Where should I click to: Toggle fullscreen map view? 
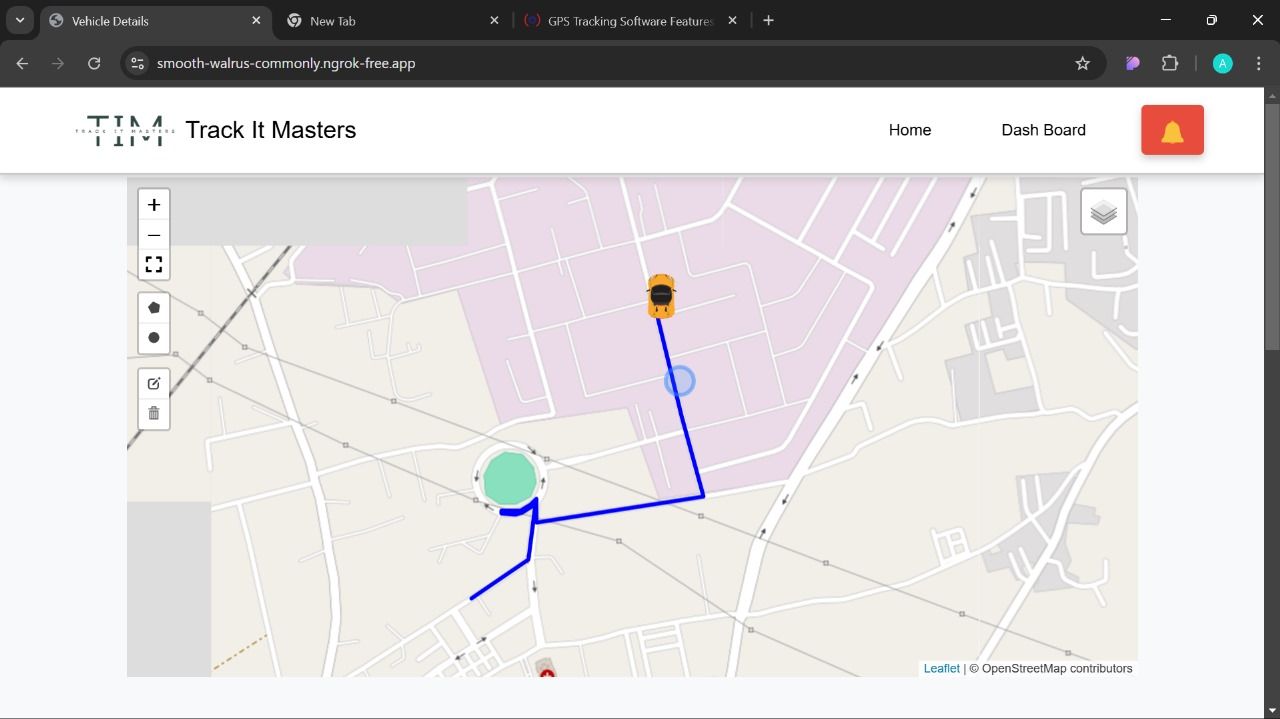coord(154,265)
